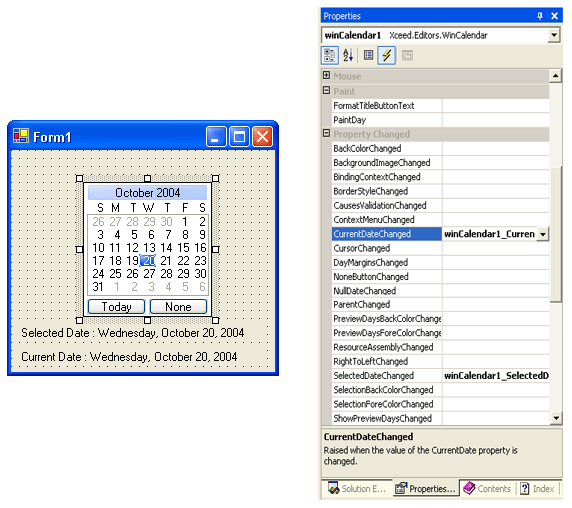Click the None button on calendar

pos(178,307)
